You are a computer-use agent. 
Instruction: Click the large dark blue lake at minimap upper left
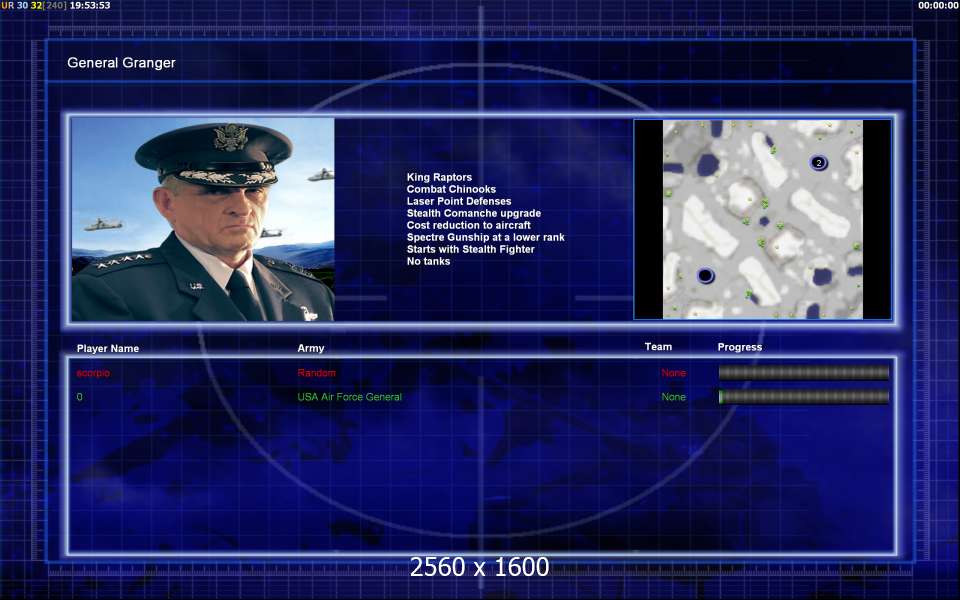708,164
